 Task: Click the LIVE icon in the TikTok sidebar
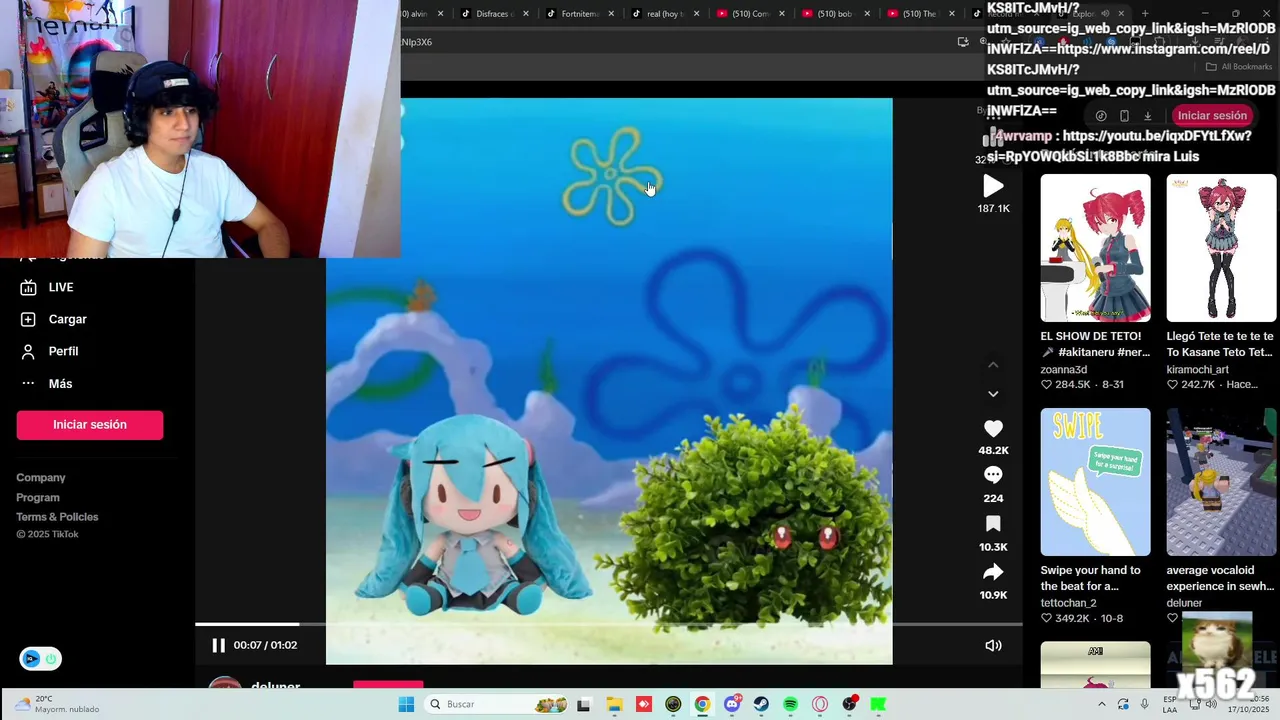pyautogui.click(x=28, y=287)
